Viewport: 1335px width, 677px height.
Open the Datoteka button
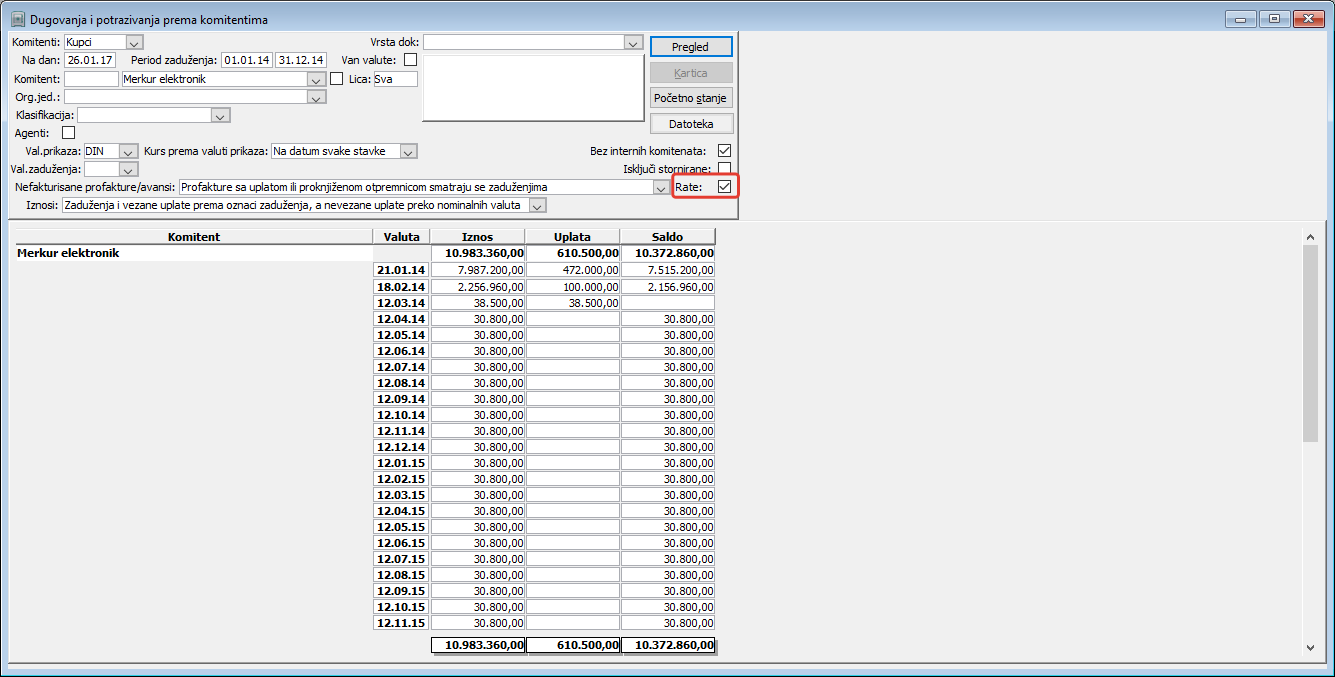(x=691, y=124)
